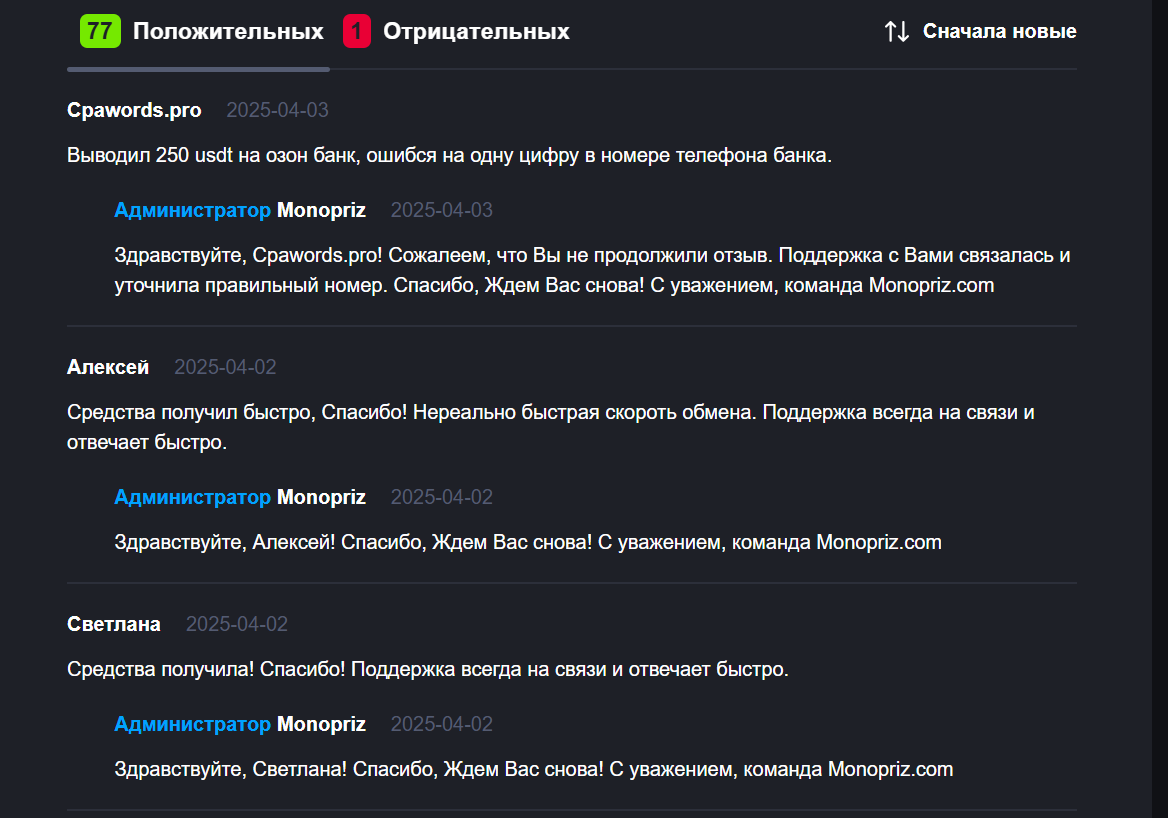This screenshot has width=1168, height=818.
Task: Click the sort arrows icon
Action: pos(897,31)
